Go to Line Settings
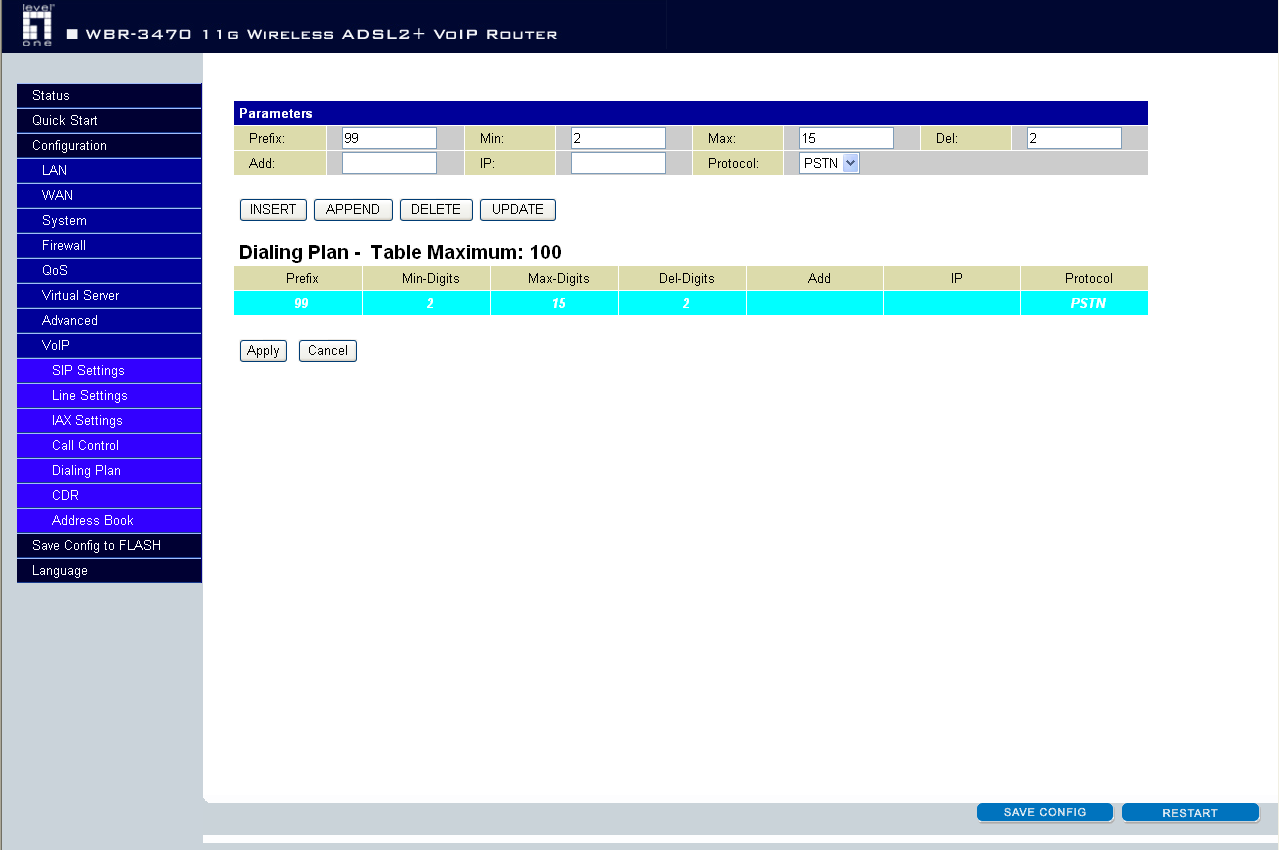The height and width of the screenshot is (850, 1280). pyautogui.click(x=109, y=396)
